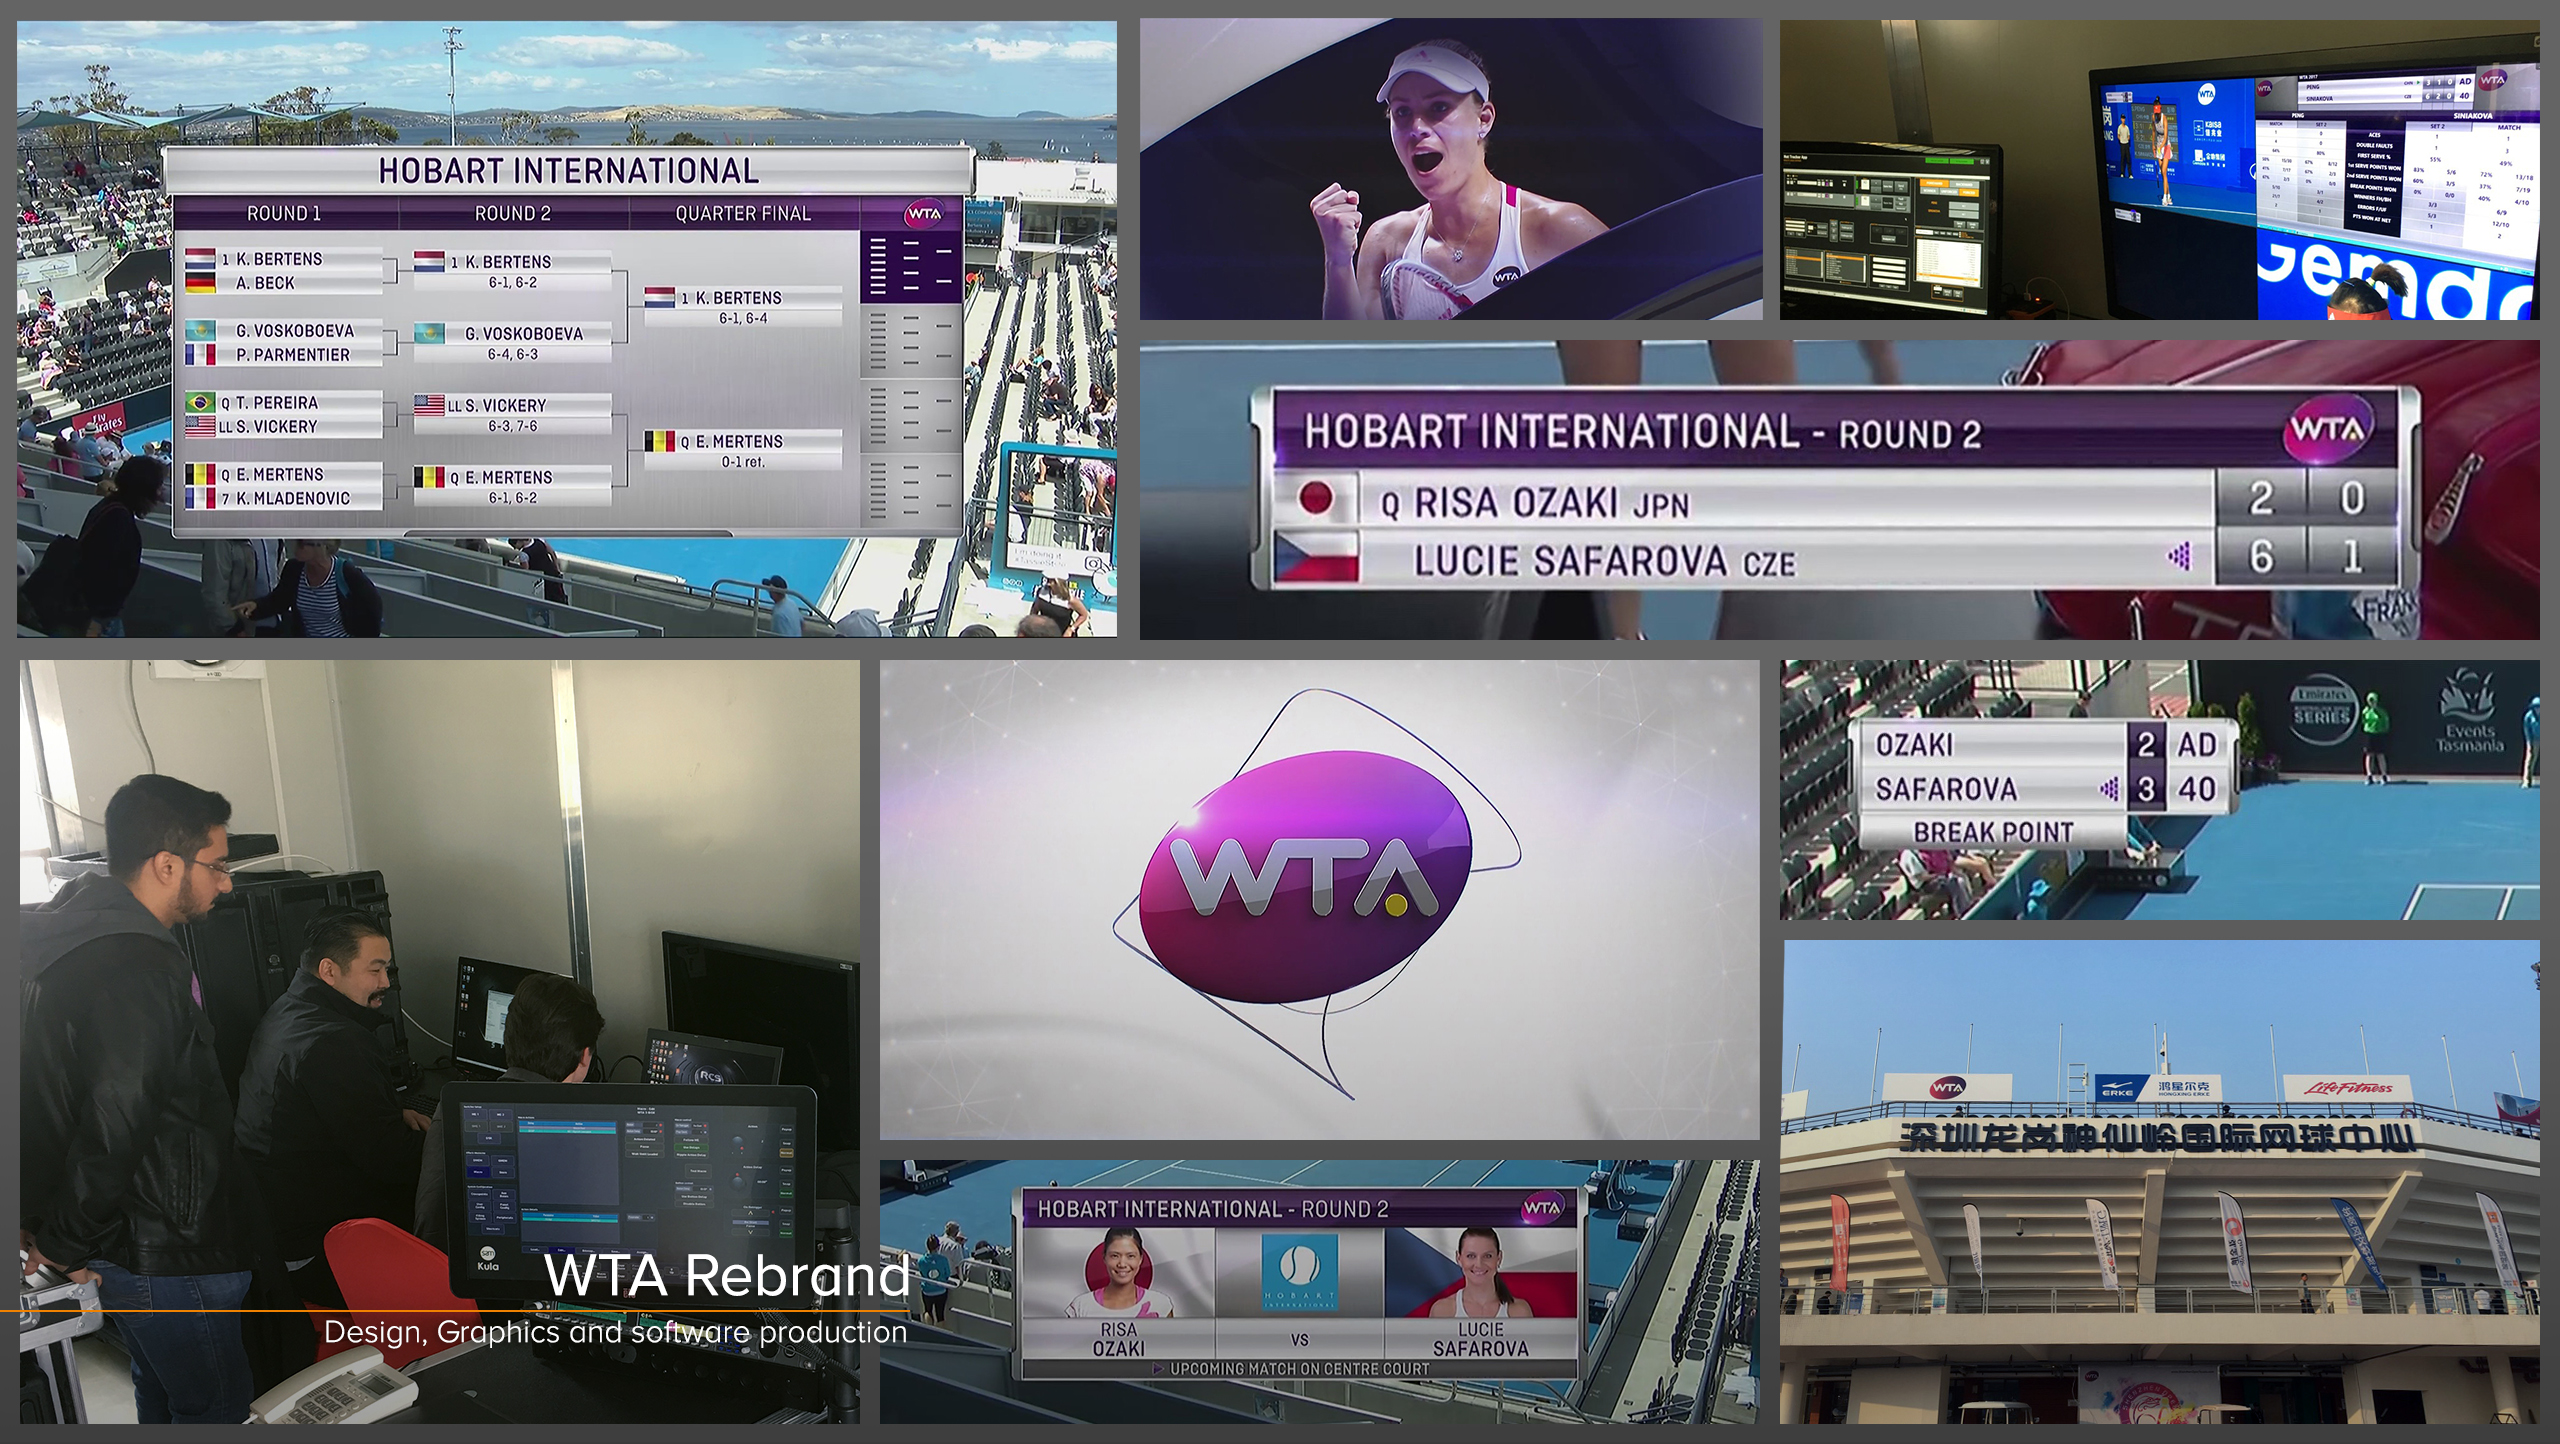Click 'Q RISA OZAKI JPN' on the scoreboard

[1535, 503]
